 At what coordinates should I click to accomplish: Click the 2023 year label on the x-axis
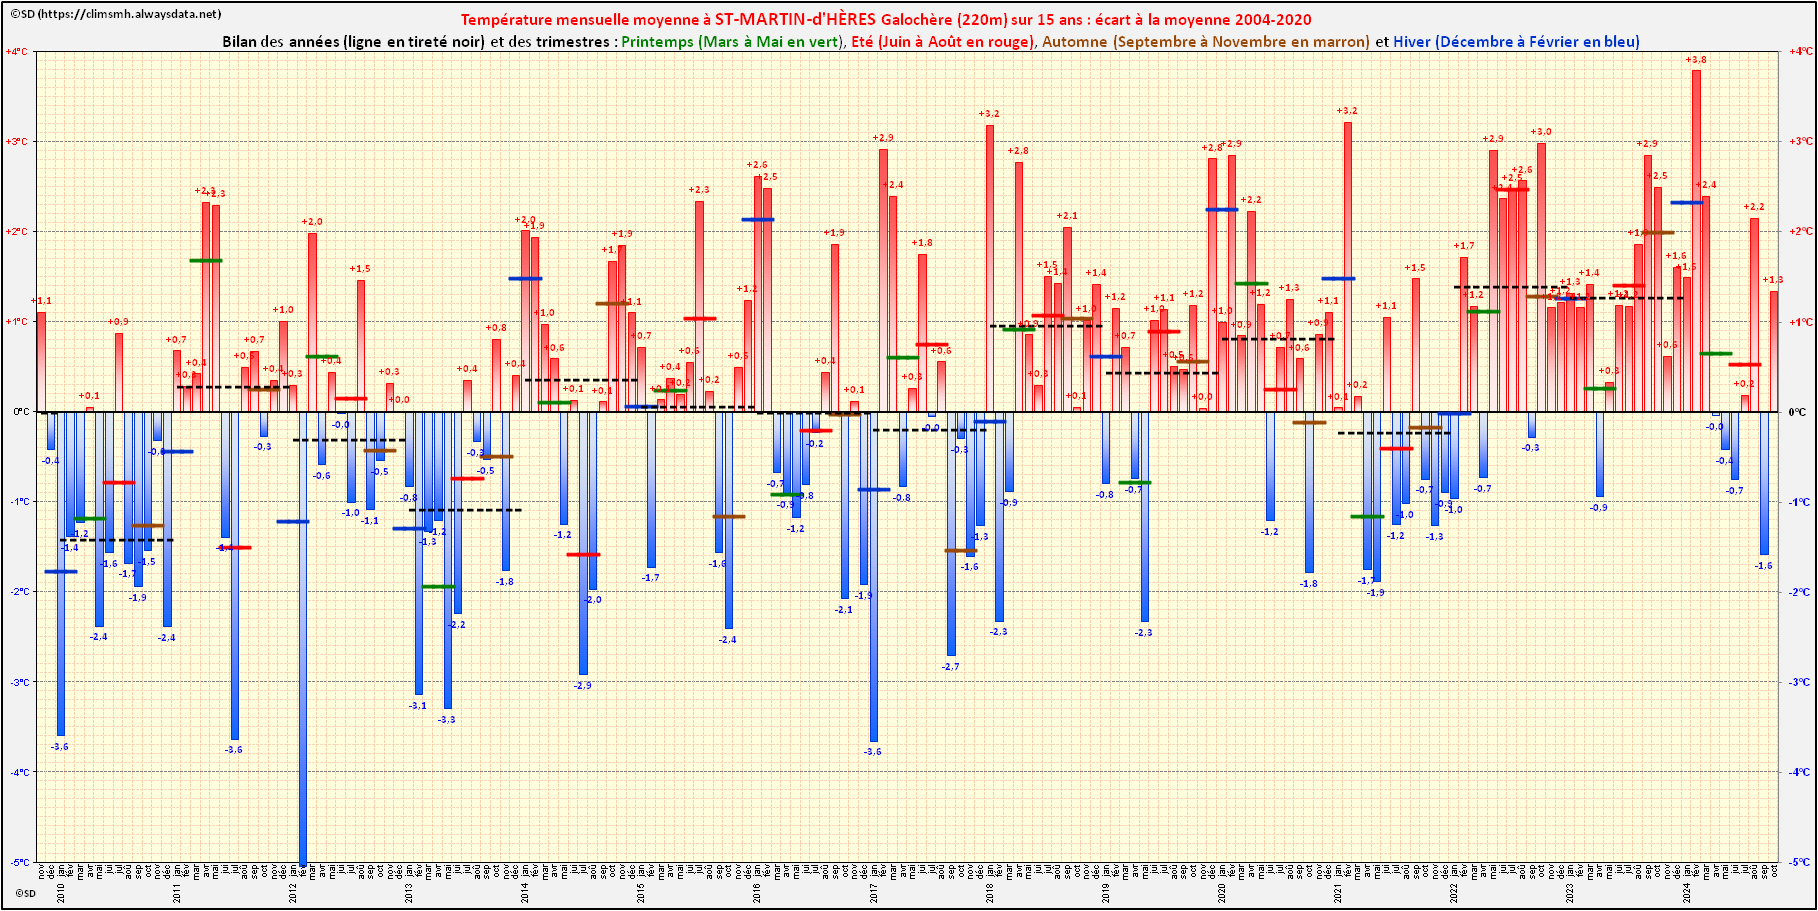(1570, 893)
